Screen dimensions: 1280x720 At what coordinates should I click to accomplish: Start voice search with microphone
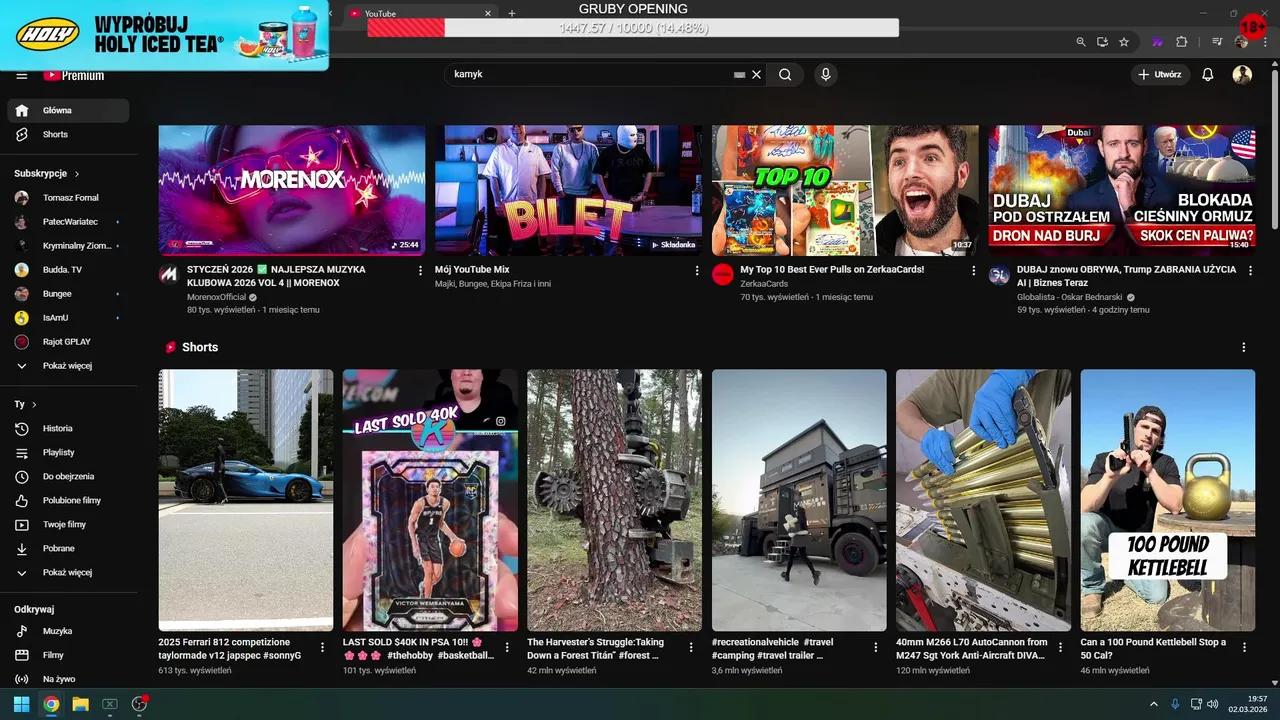(x=825, y=74)
